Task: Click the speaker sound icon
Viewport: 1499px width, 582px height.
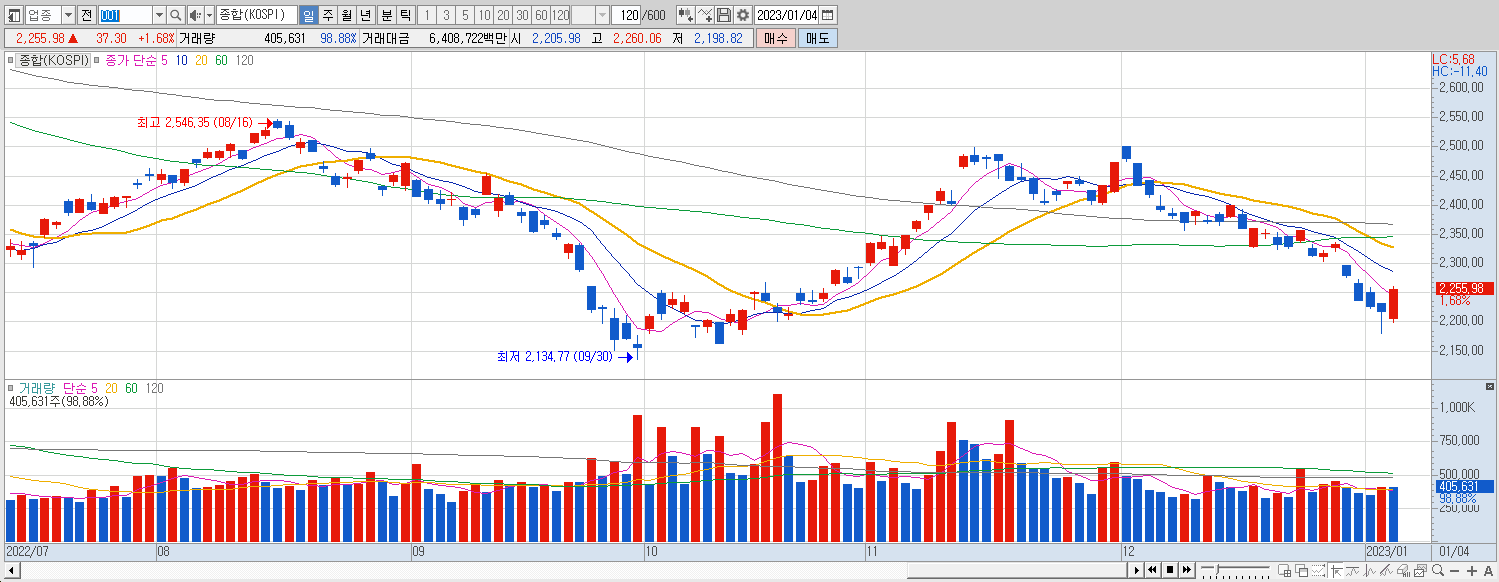Action: (x=195, y=15)
